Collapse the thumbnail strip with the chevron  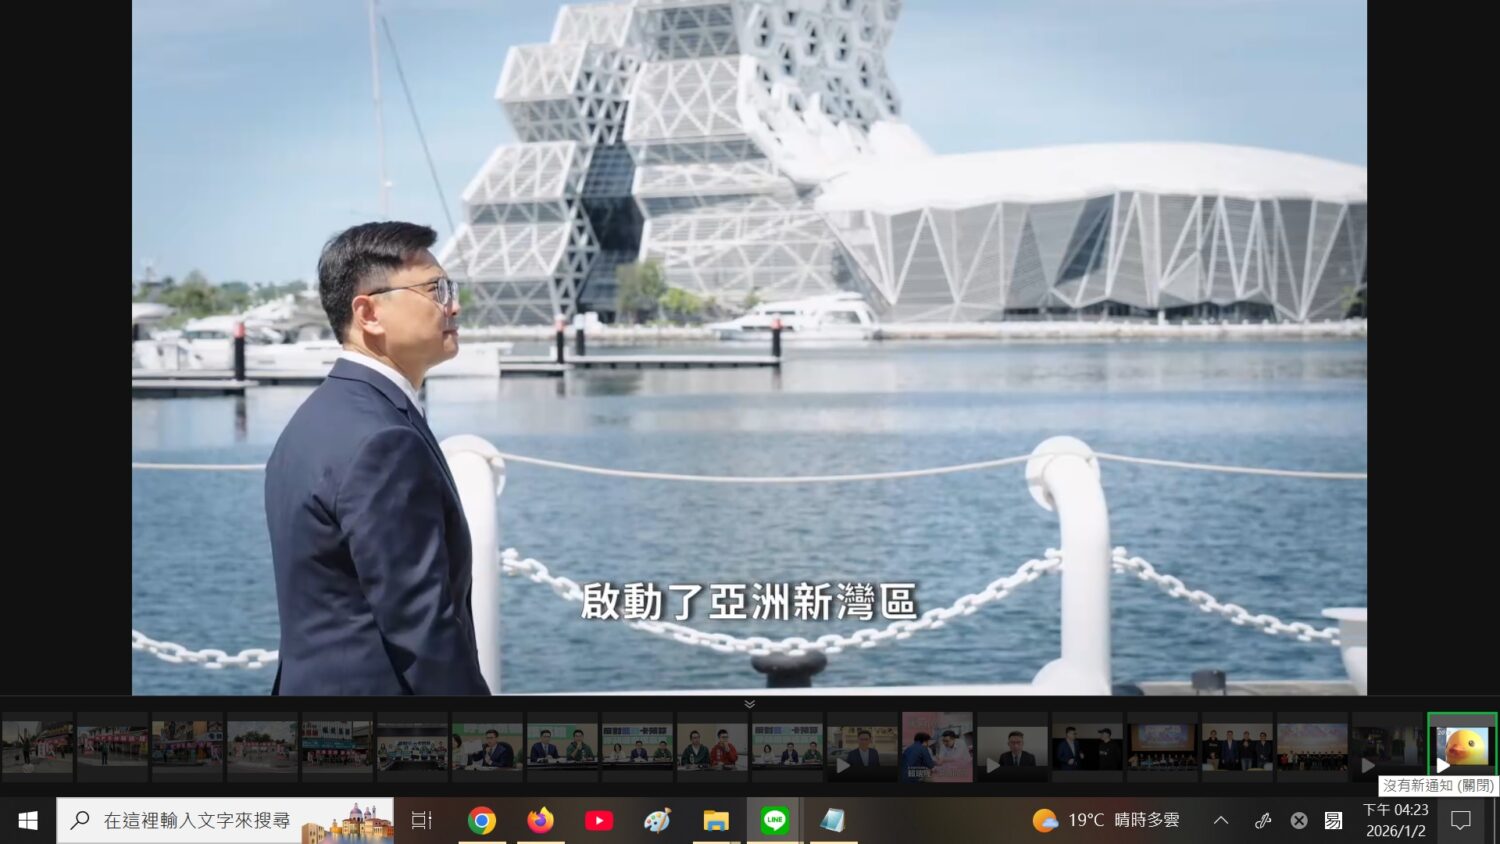[749, 704]
